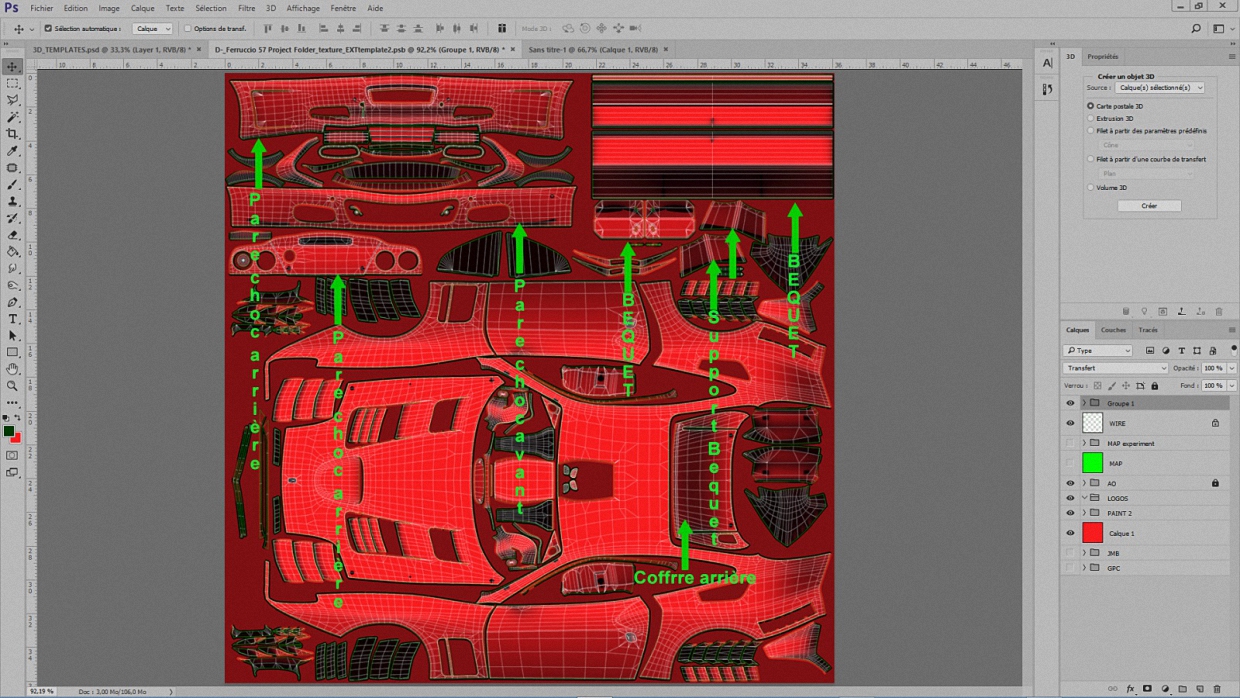The image size is (1240, 698).
Task: Hide the Calque 1 layer
Action: pyautogui.click(x=1070, y=533)
